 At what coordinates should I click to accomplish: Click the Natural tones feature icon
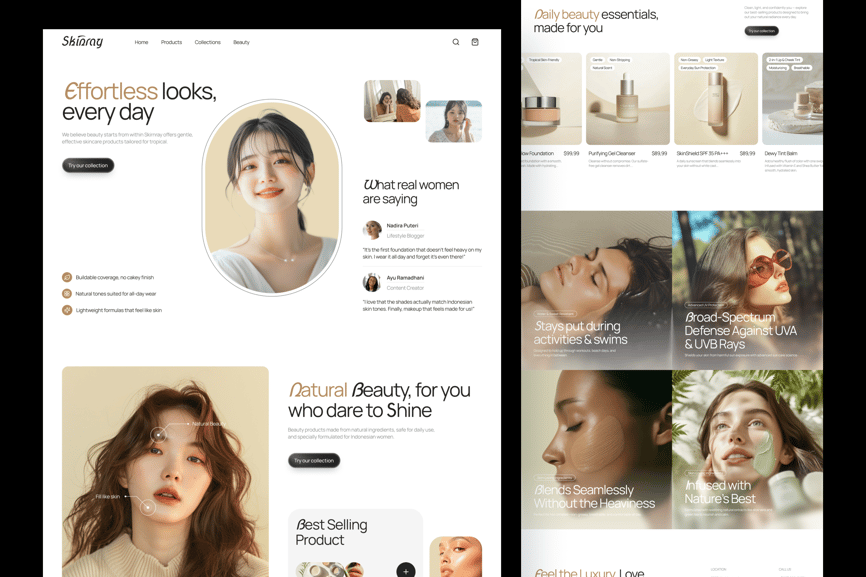(x=67, y=294)
